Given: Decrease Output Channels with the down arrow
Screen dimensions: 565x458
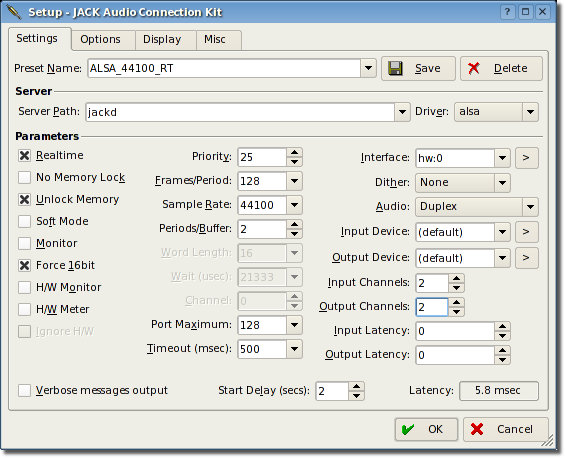Looking at the screenshot, I should [x=457, y=312].
